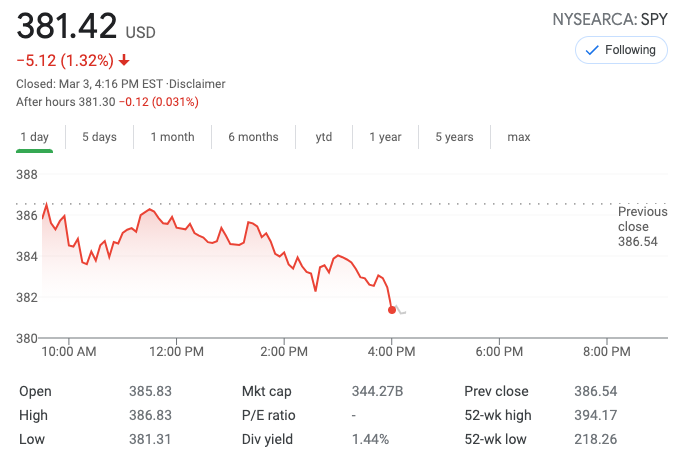Select the ytd time range
The height and width of the screenshot is (462, 693).
pos(324,137)
